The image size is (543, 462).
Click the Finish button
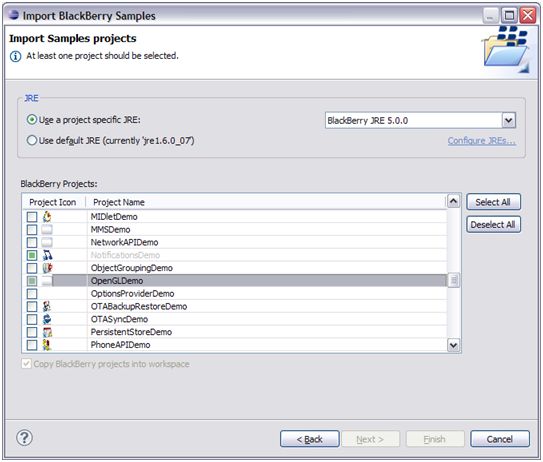[435, 439]
